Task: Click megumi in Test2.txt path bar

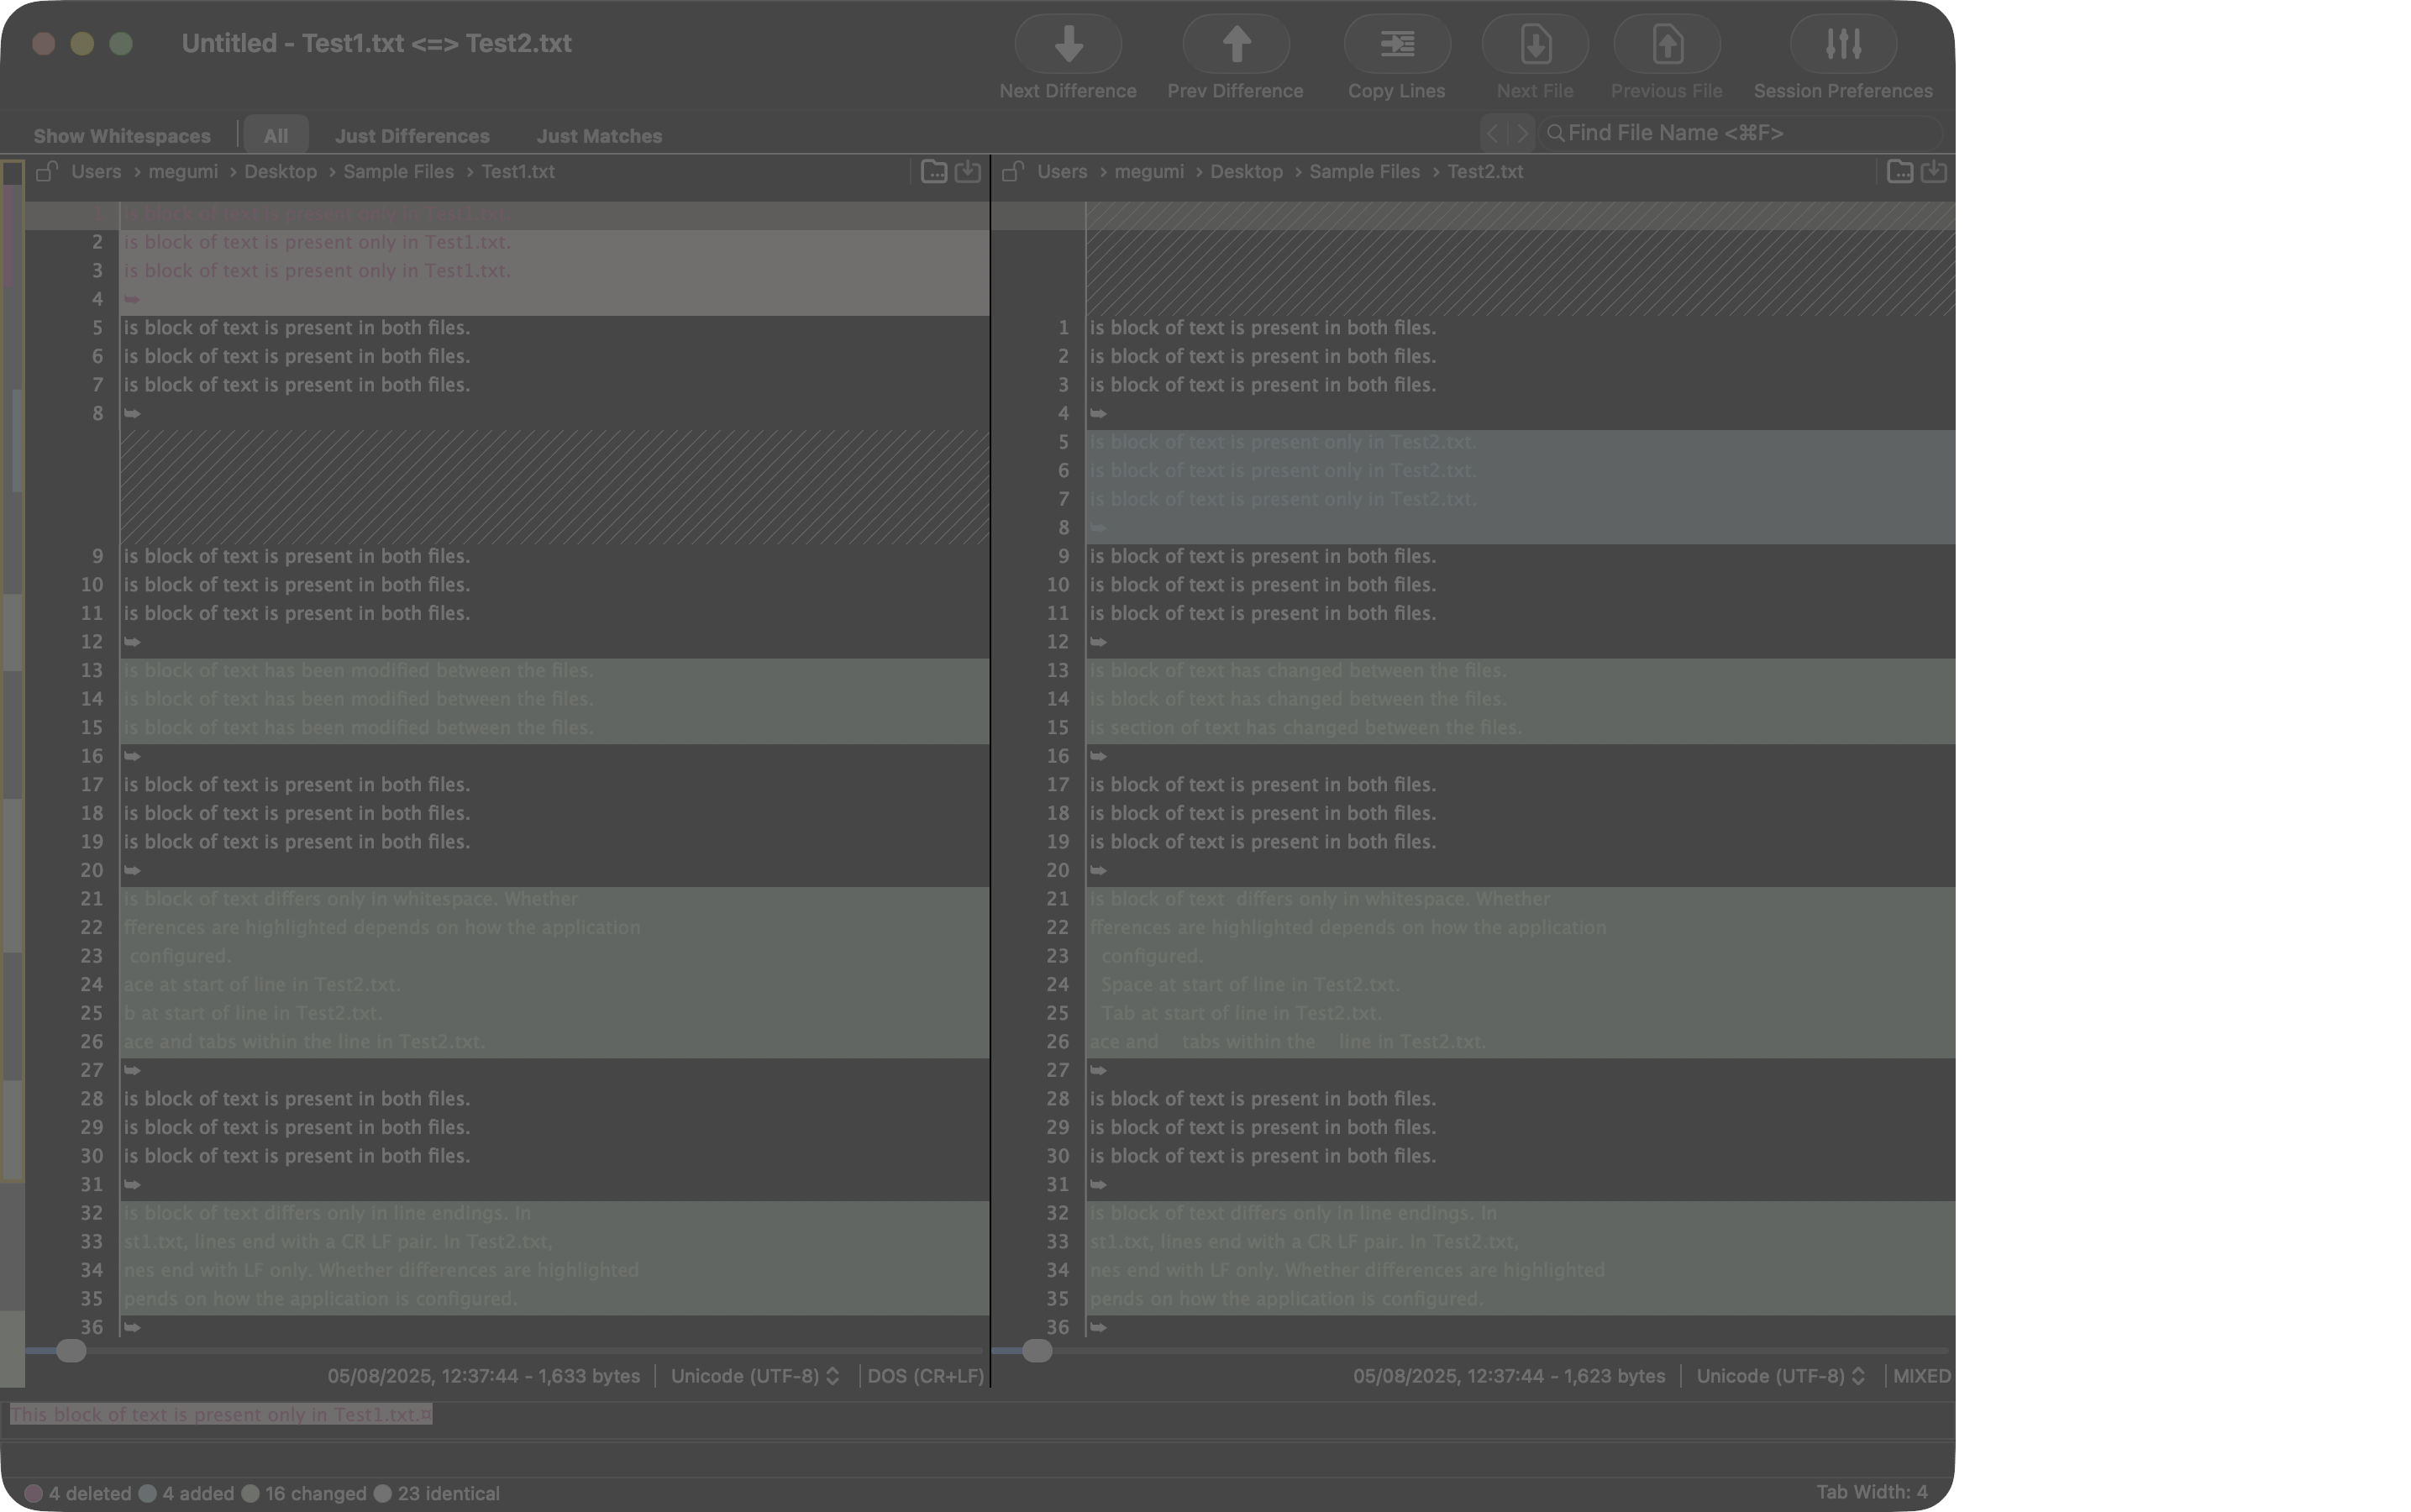Action: [x=1149, y=171]
